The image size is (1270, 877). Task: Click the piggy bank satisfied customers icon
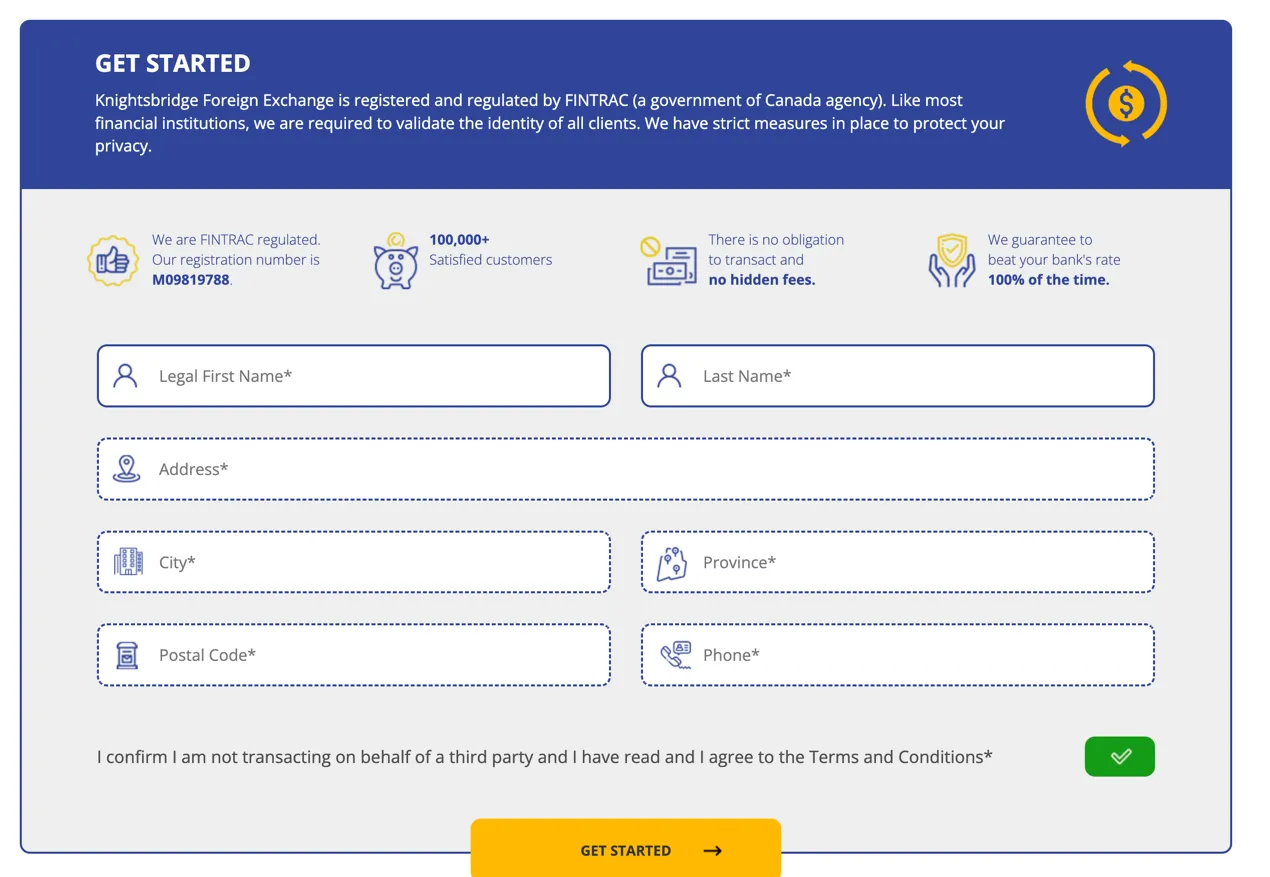[396, 261]
